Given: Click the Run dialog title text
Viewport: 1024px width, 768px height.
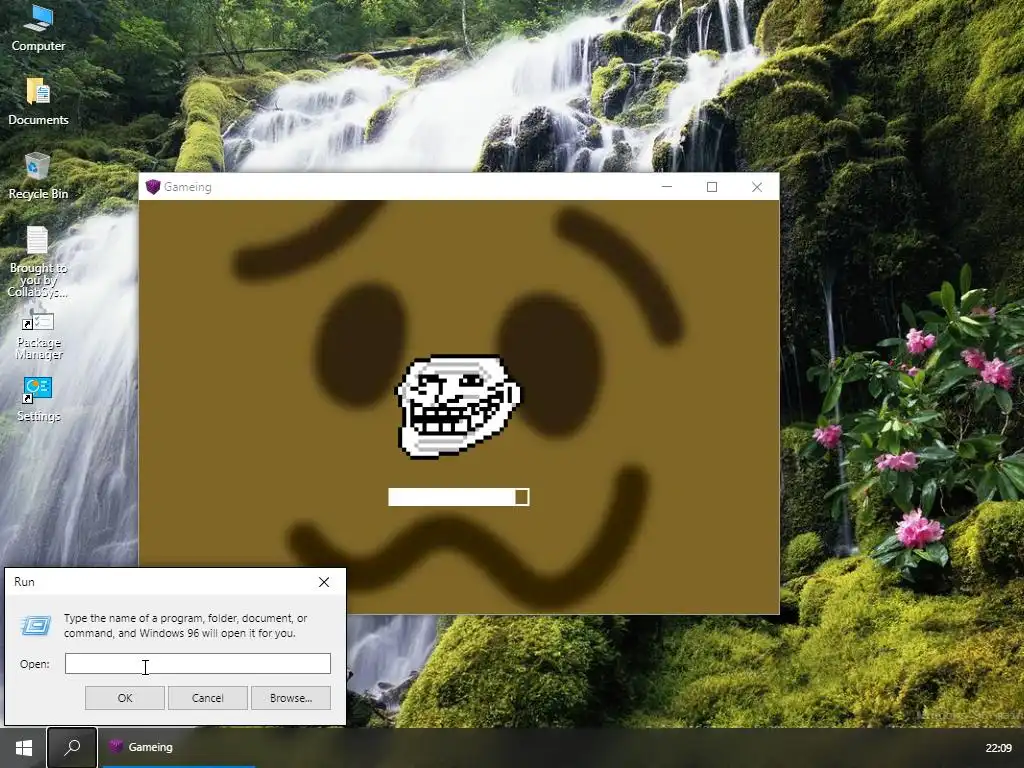Looking at the screenshot, I should click(x=24, y=581).
